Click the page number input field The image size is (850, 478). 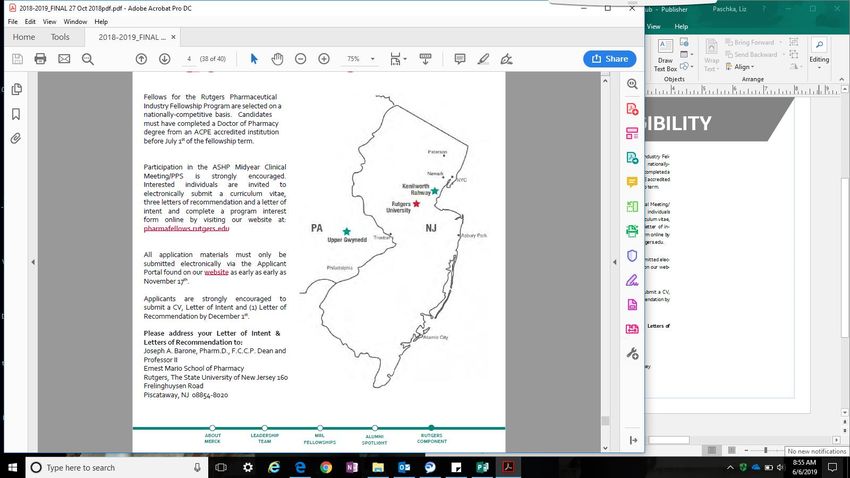[189, 59]
